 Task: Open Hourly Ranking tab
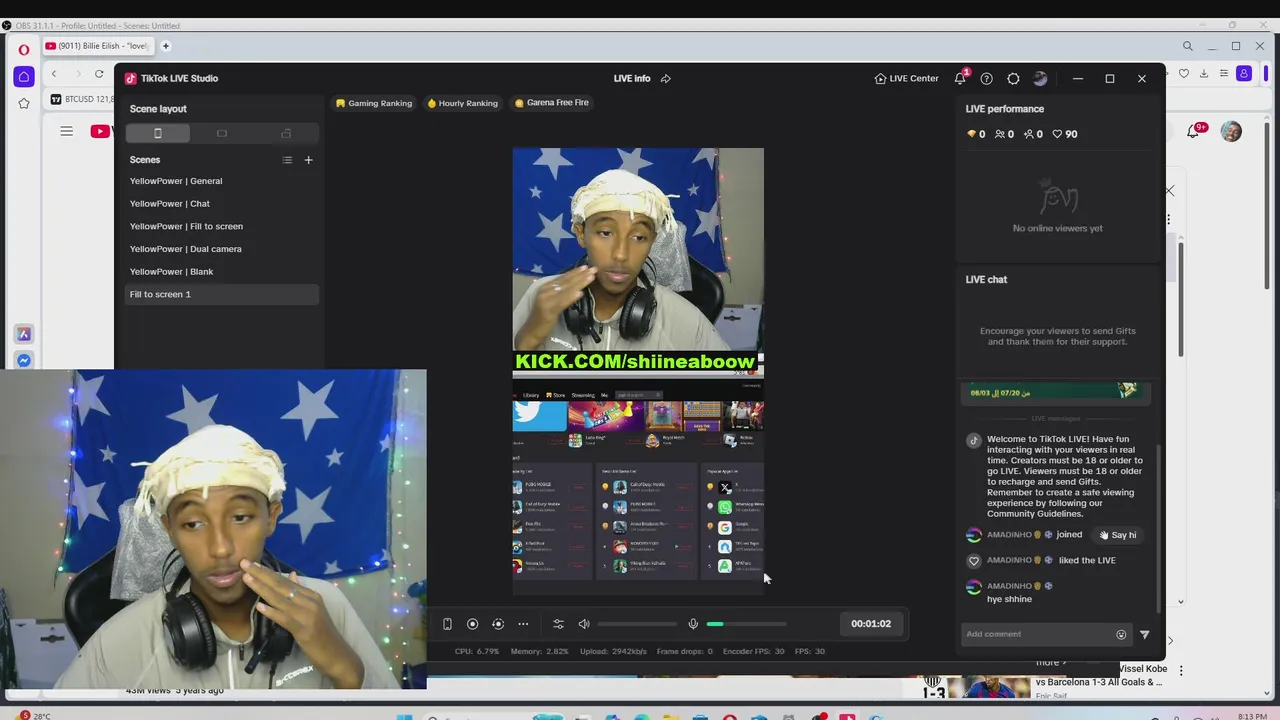462,103
